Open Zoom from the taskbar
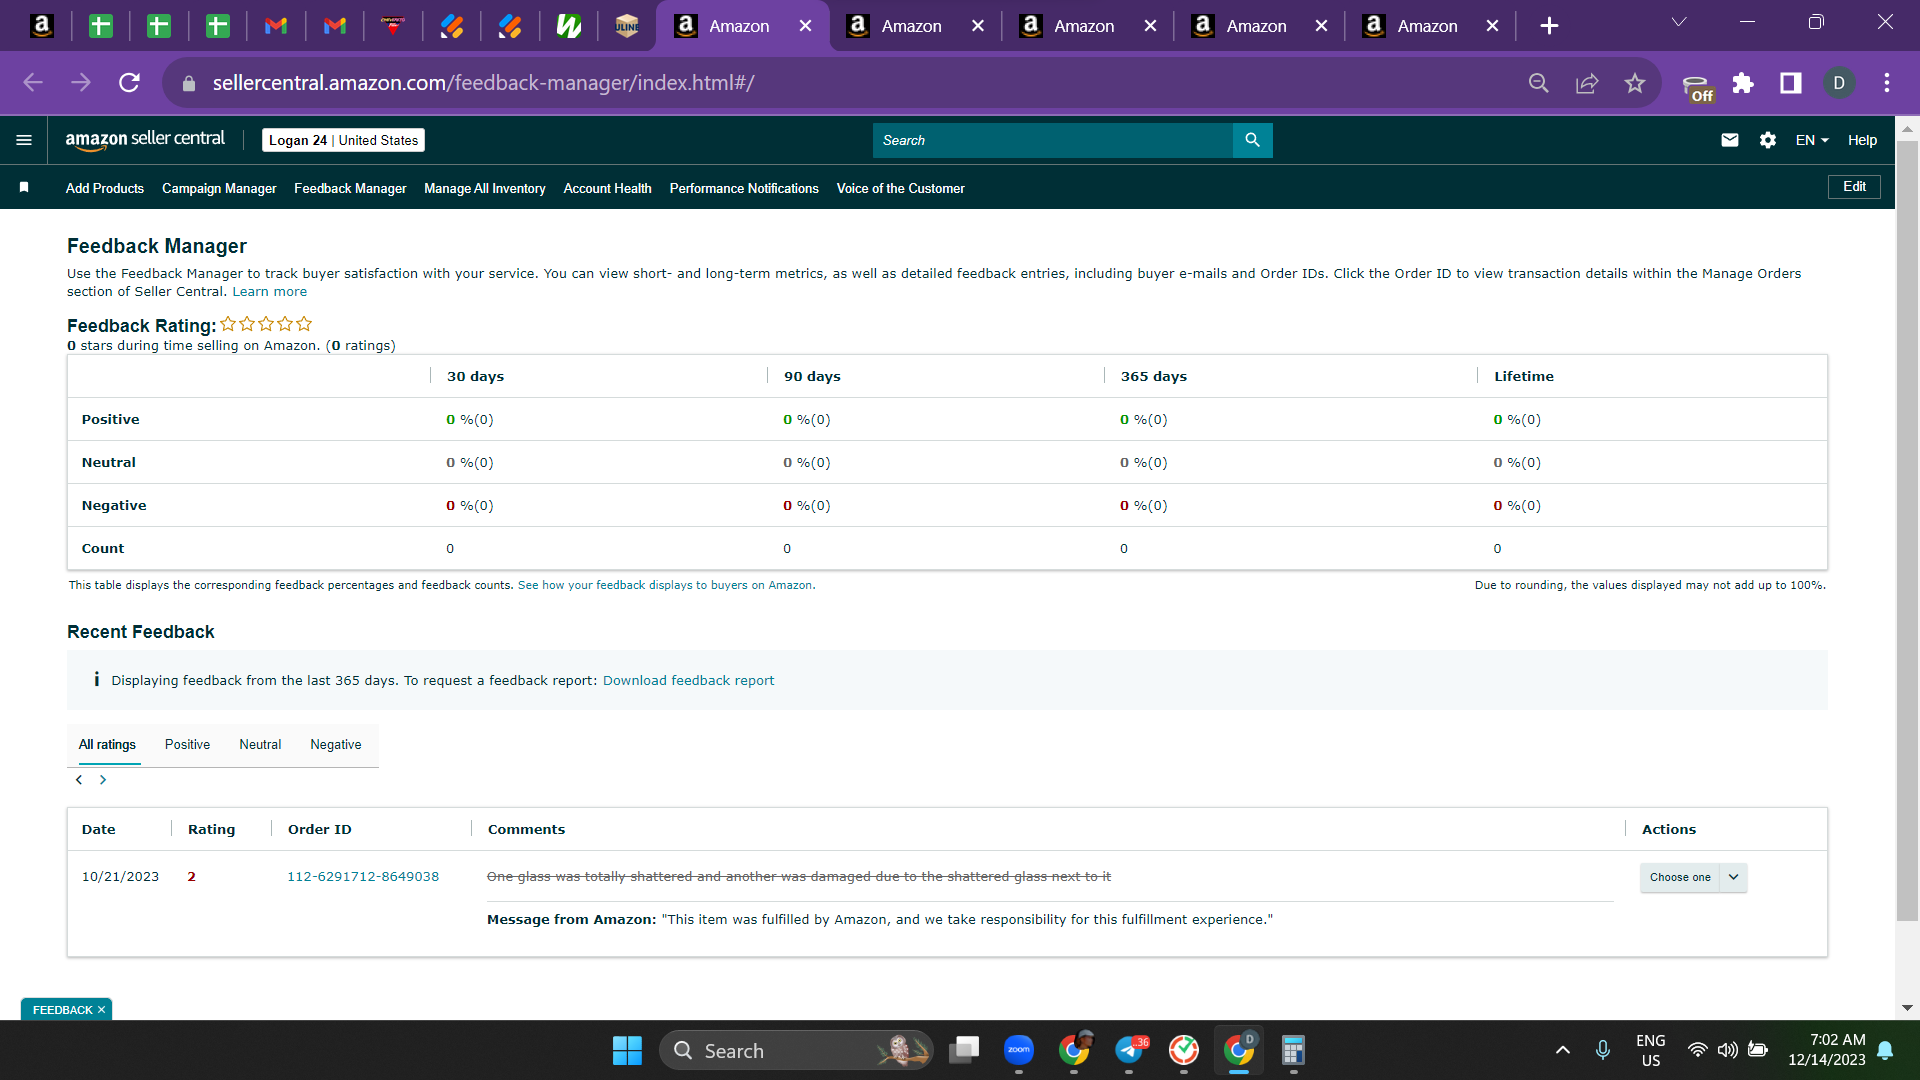 pyautogui.click(x=1019, y=1050)
